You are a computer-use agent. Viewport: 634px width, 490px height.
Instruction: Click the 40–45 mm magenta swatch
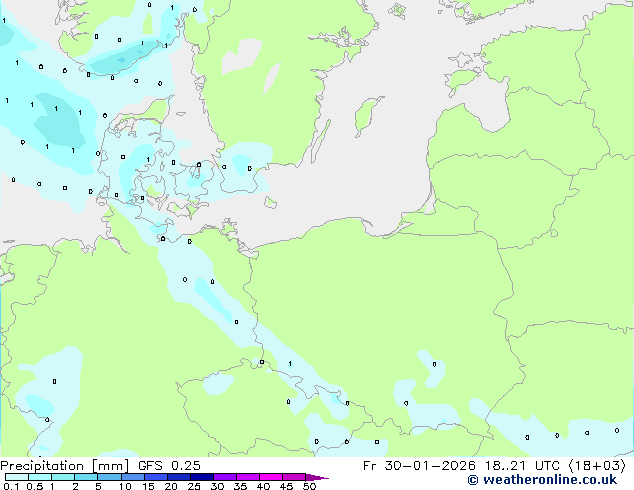(x=271, y=477)
